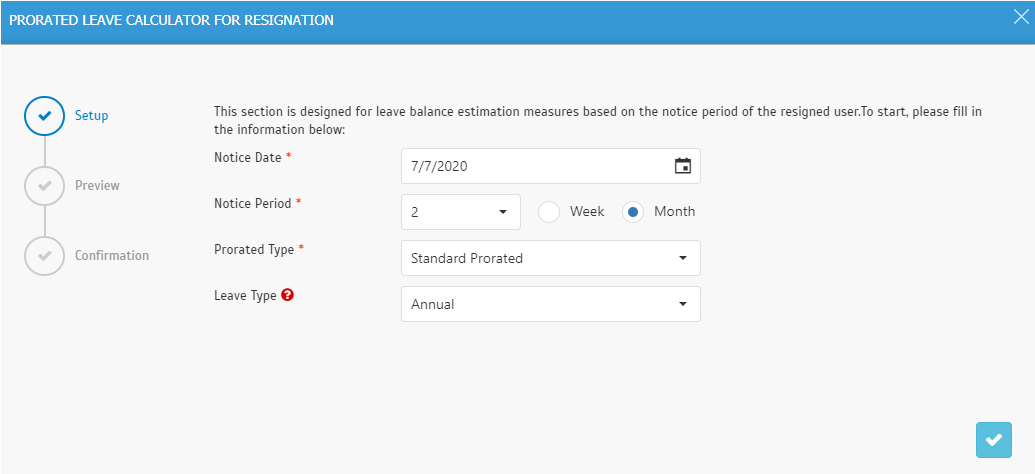This screenshot has width=1035, height=474.
Task: Select the Month radio button
Action: tap(633, 213)
